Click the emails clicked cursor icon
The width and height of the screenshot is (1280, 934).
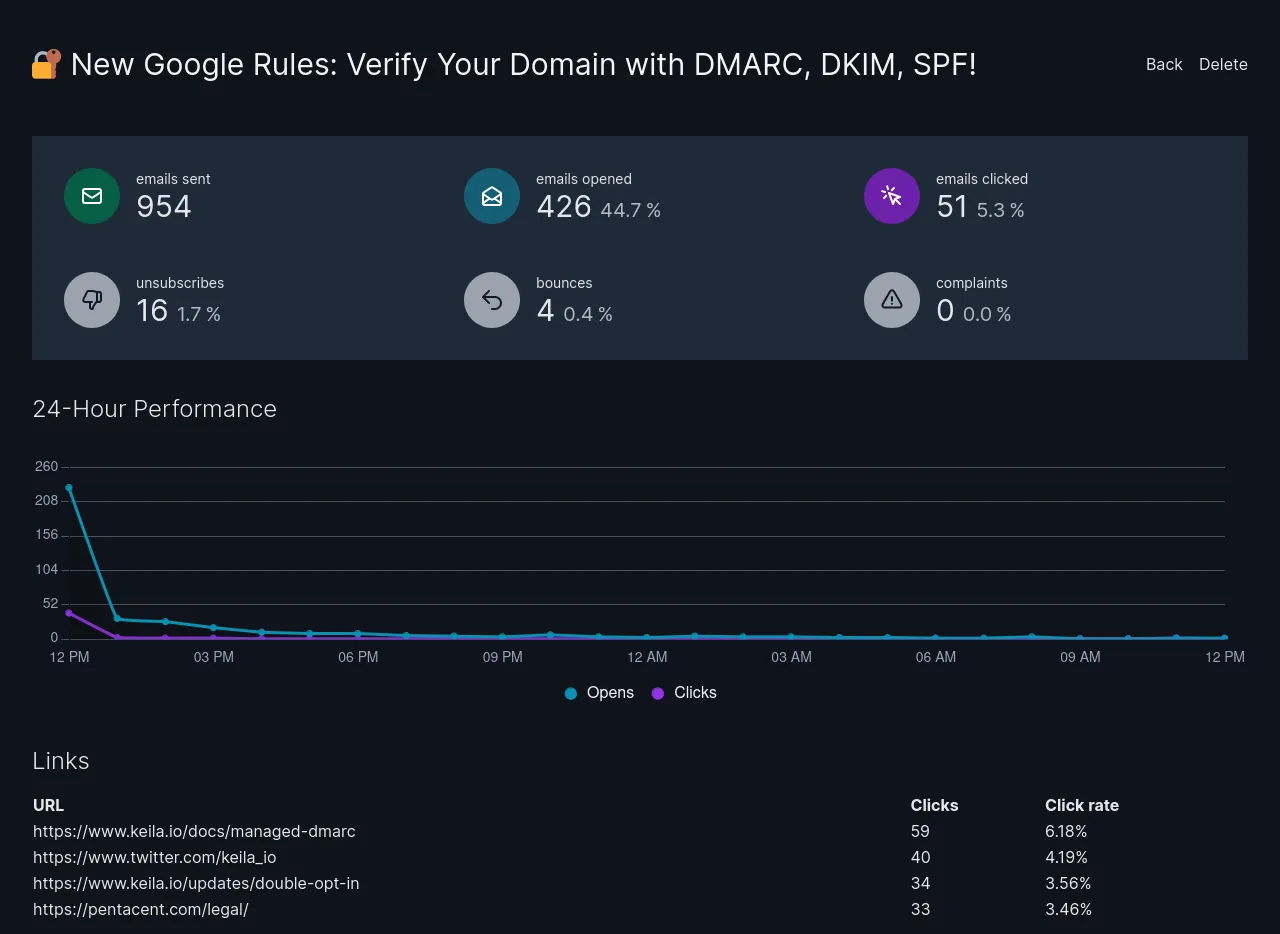(892, 196)
